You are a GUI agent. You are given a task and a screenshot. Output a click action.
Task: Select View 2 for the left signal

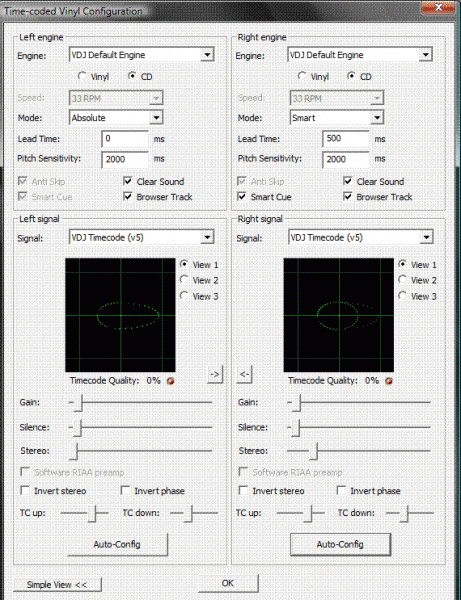coord(184,280)
